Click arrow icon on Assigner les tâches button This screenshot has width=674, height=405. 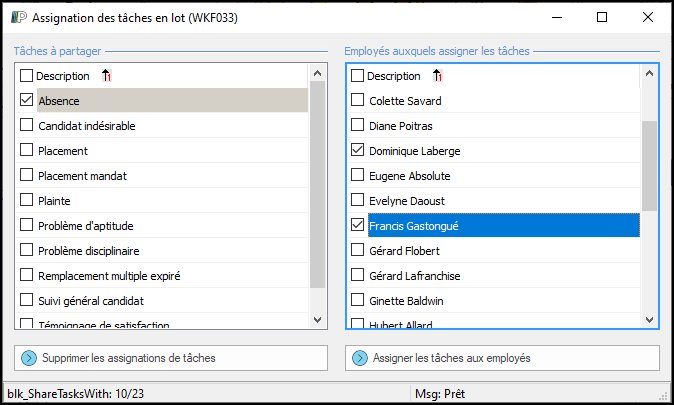click(360, 358)
